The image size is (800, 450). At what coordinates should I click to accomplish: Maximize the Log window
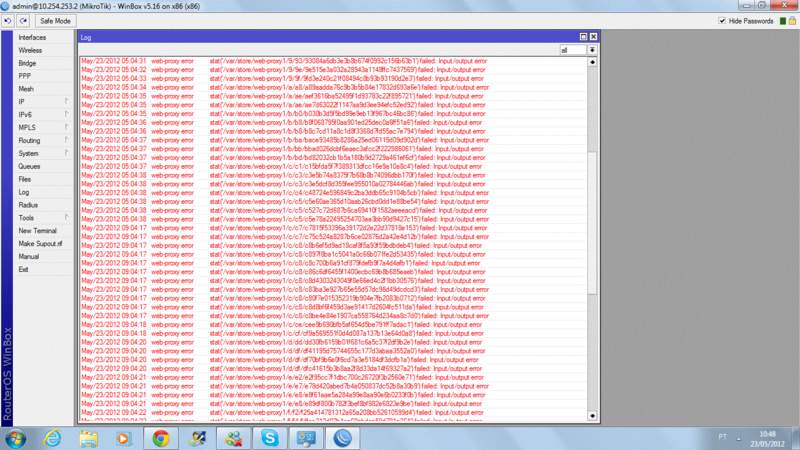tap(584, 37)
